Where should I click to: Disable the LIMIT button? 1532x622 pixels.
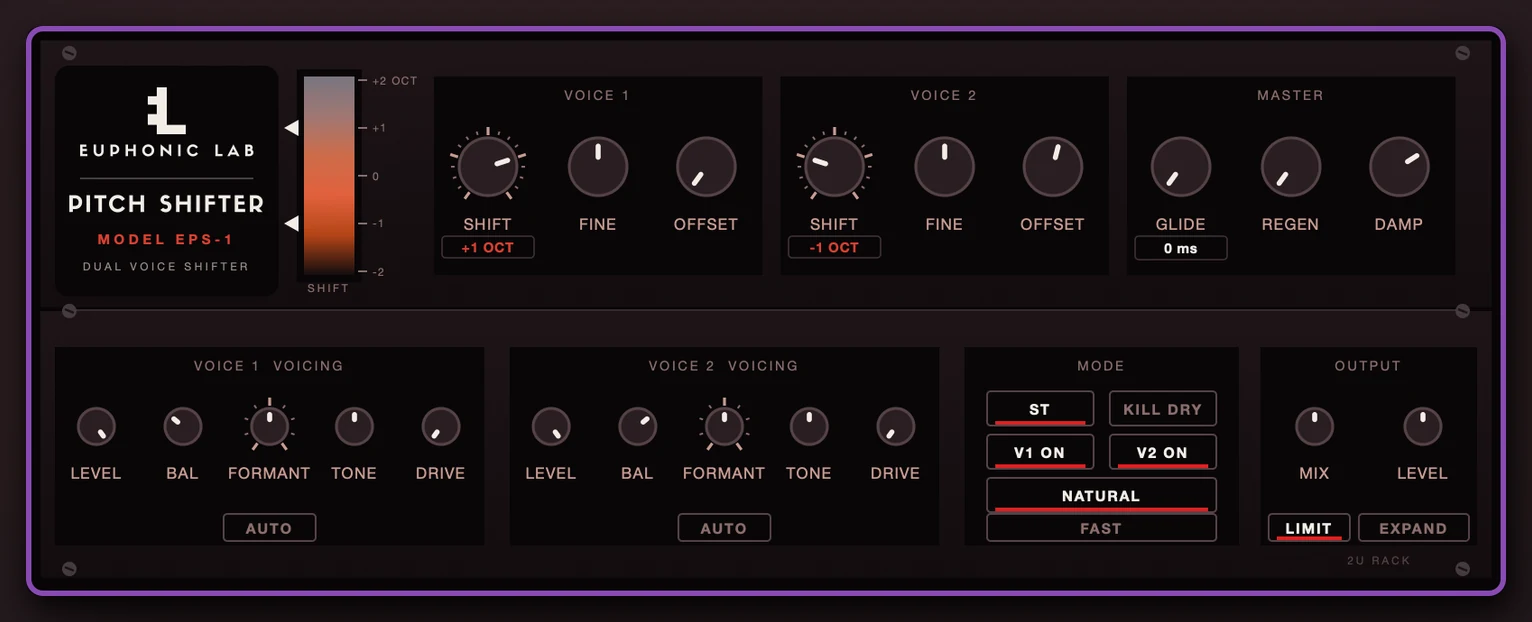pos(1309,528)
